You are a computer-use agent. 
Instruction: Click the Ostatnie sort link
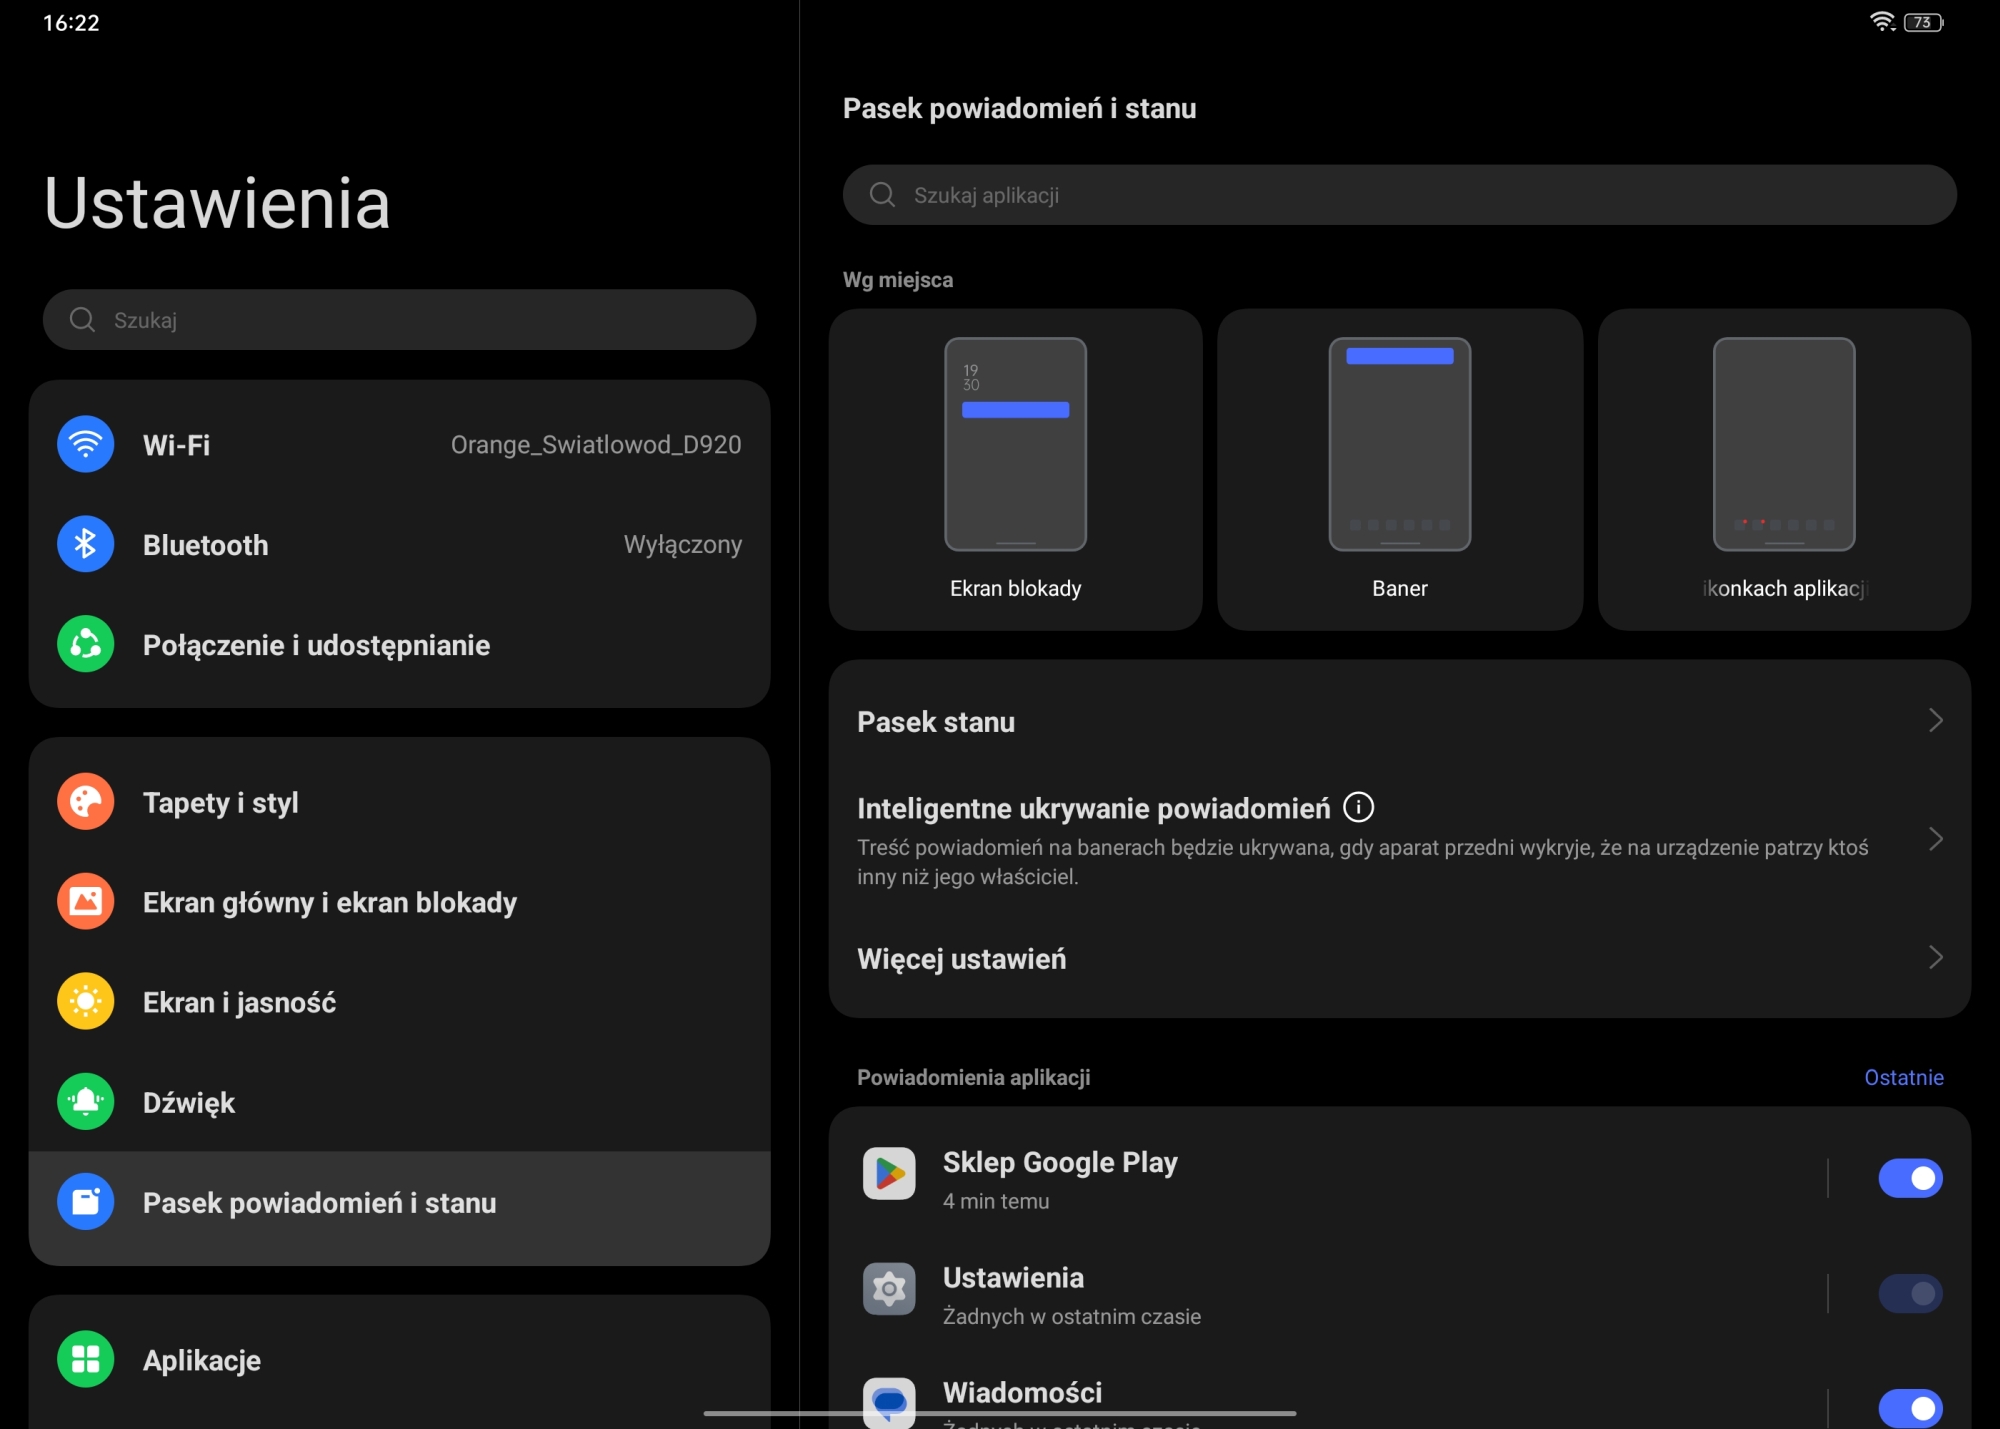pyautogui.click(x=1903, y=1077)
